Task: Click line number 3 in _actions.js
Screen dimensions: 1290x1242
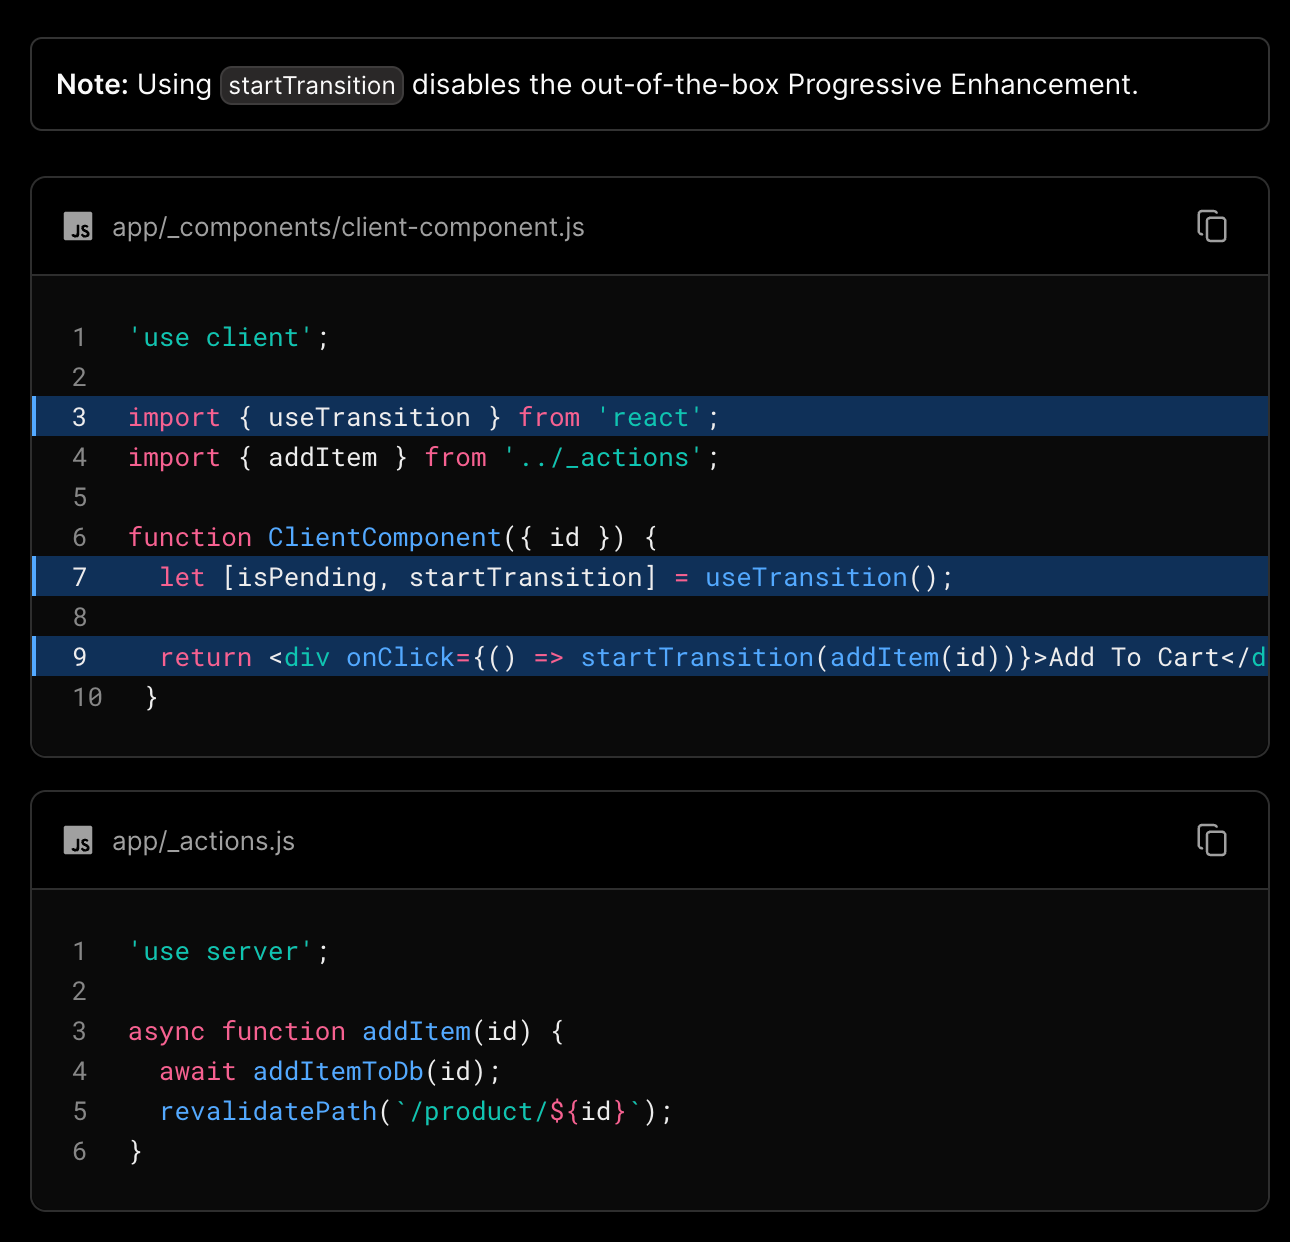Action: tap(78, 1031)
